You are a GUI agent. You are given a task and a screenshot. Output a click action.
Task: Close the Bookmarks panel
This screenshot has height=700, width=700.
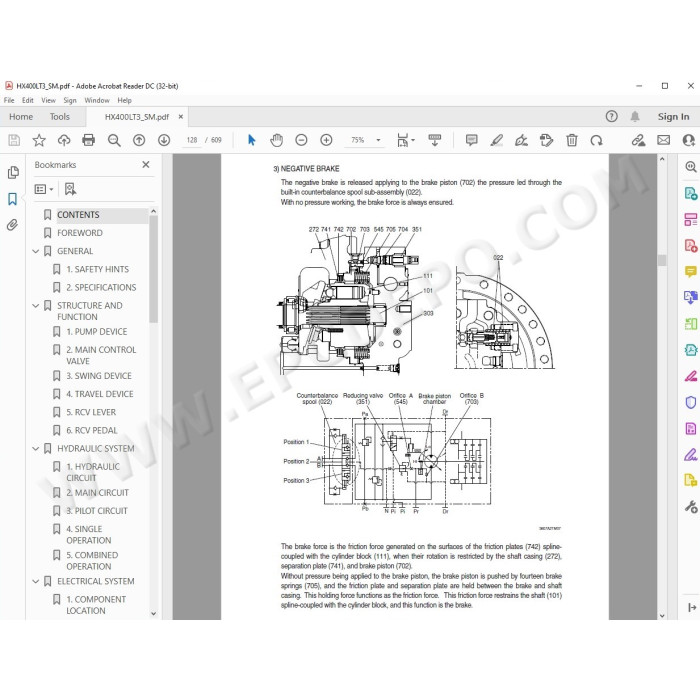(146, 165)
